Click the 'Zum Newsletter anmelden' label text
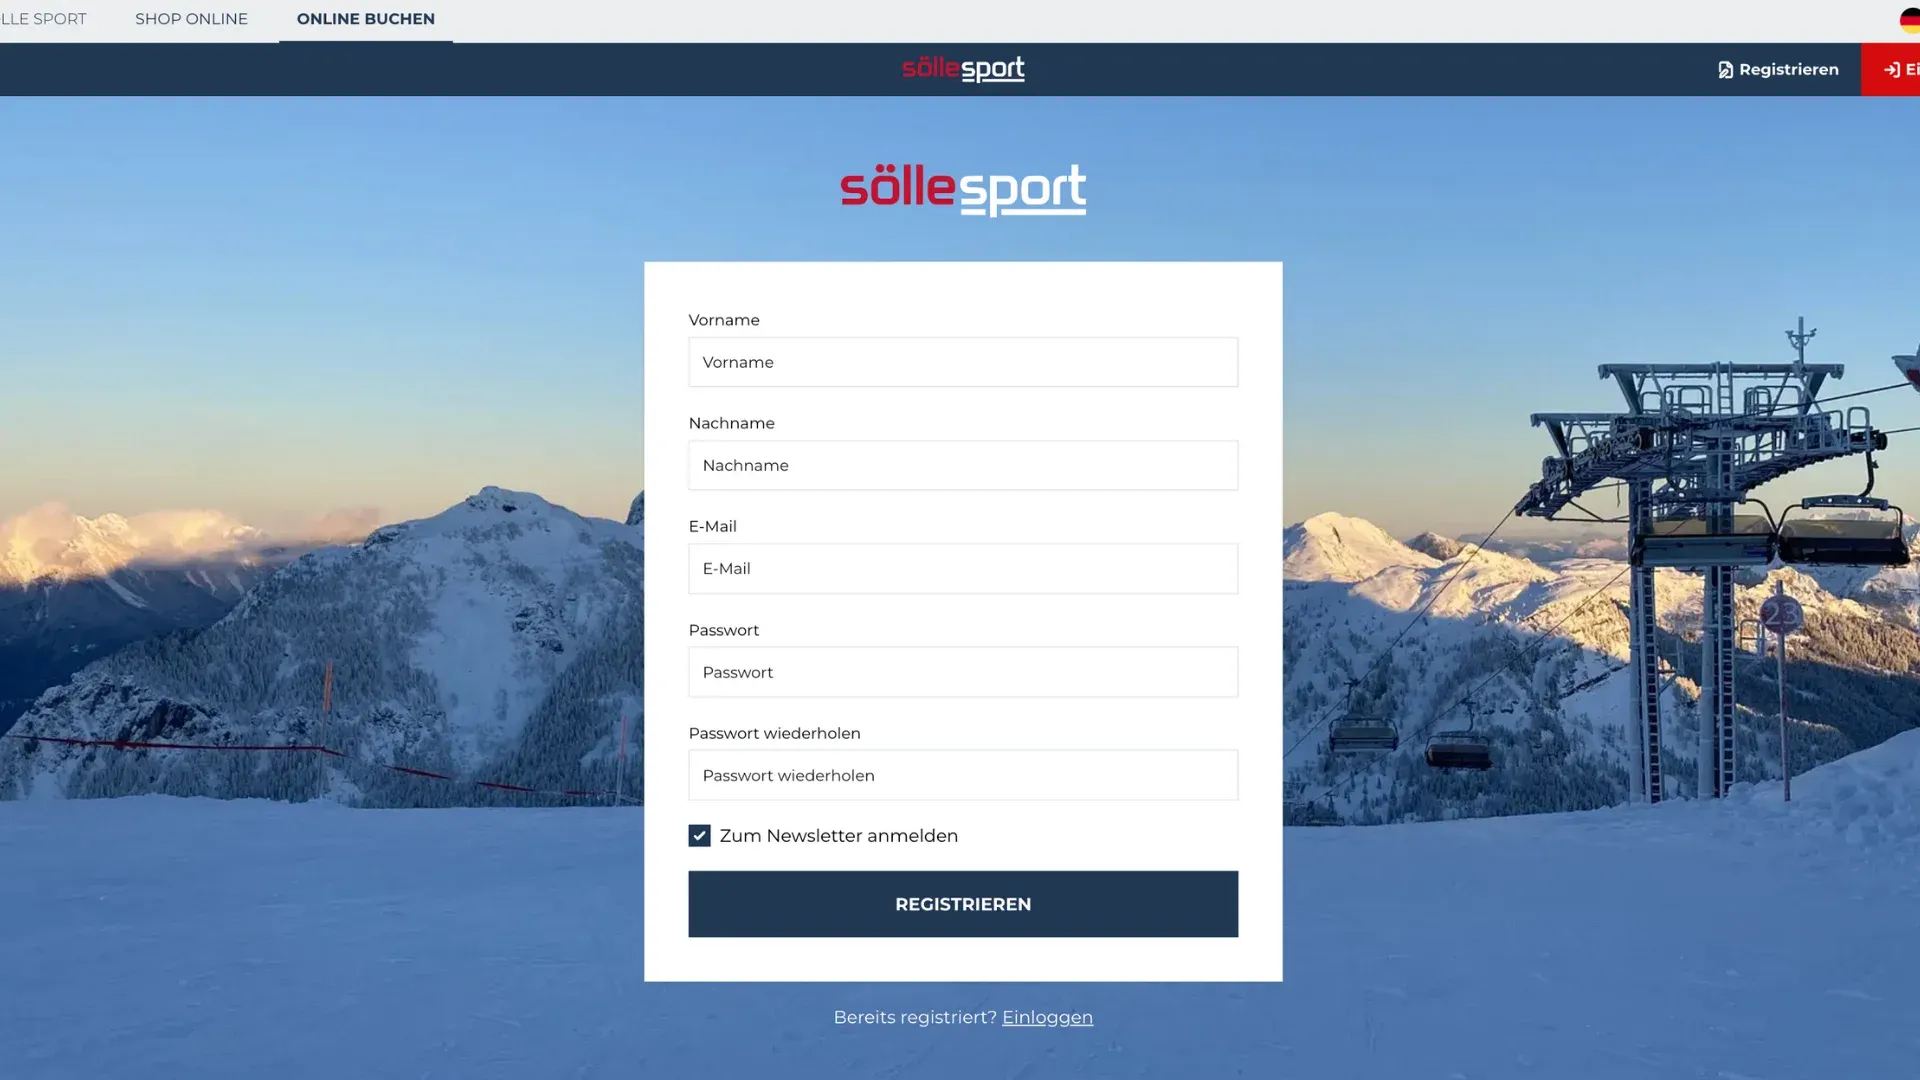This screenshot has height=1080, width=1920. pyautogui.click(x=838, y=835)
